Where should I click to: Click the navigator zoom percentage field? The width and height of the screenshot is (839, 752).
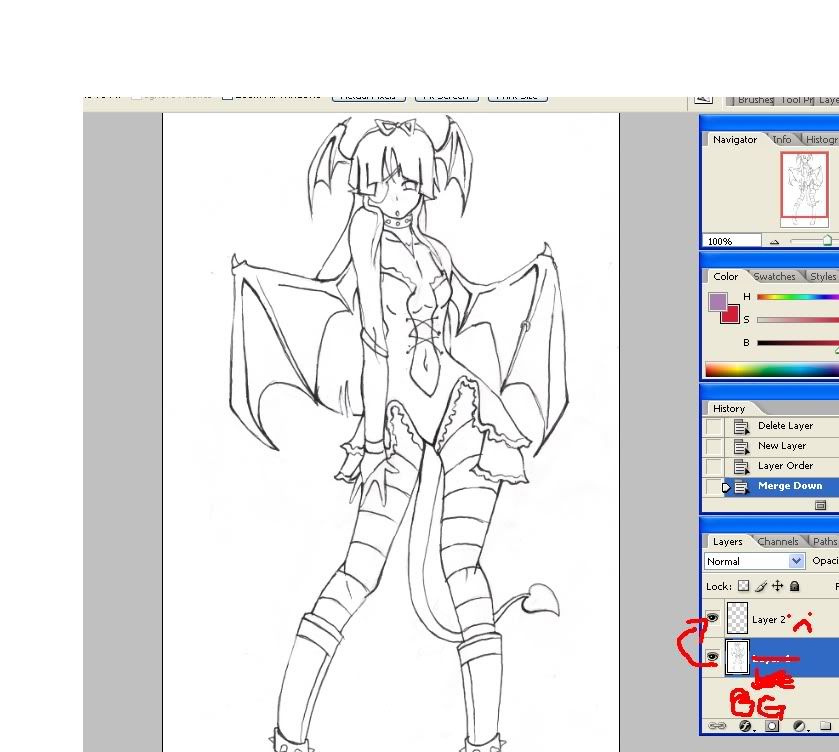click(731, 241)
